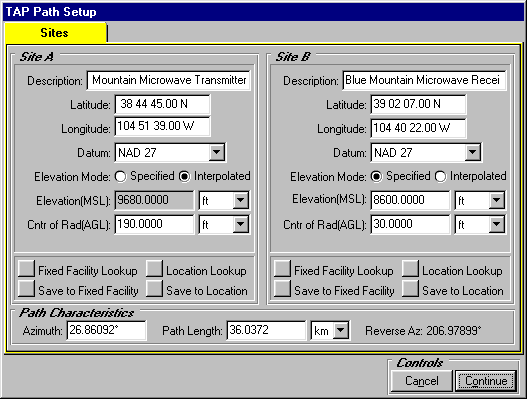The height and width of the screenshot is (399, 527).
Task: Select Interpolated elevation mode for Site B
Action: (x=441, y=176)
